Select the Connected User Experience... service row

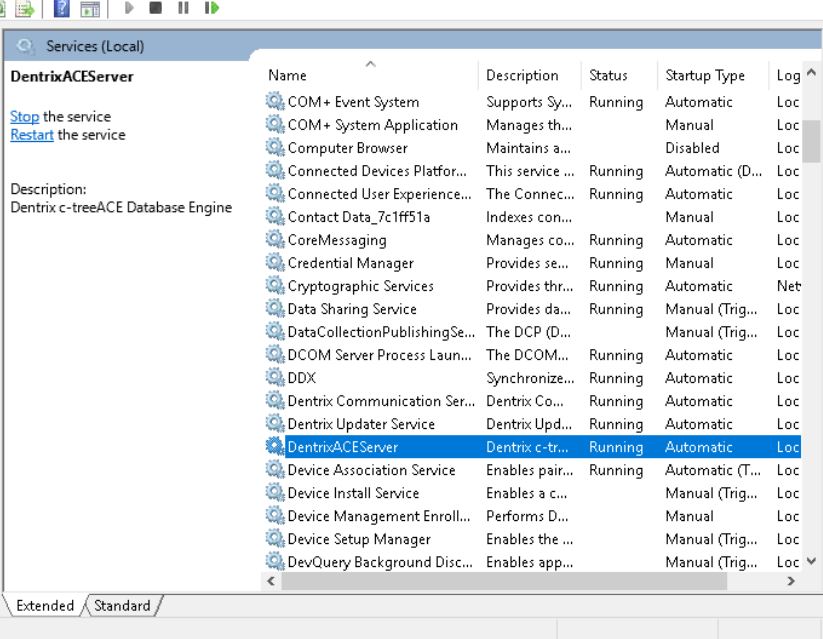click(x=533, y=194)
